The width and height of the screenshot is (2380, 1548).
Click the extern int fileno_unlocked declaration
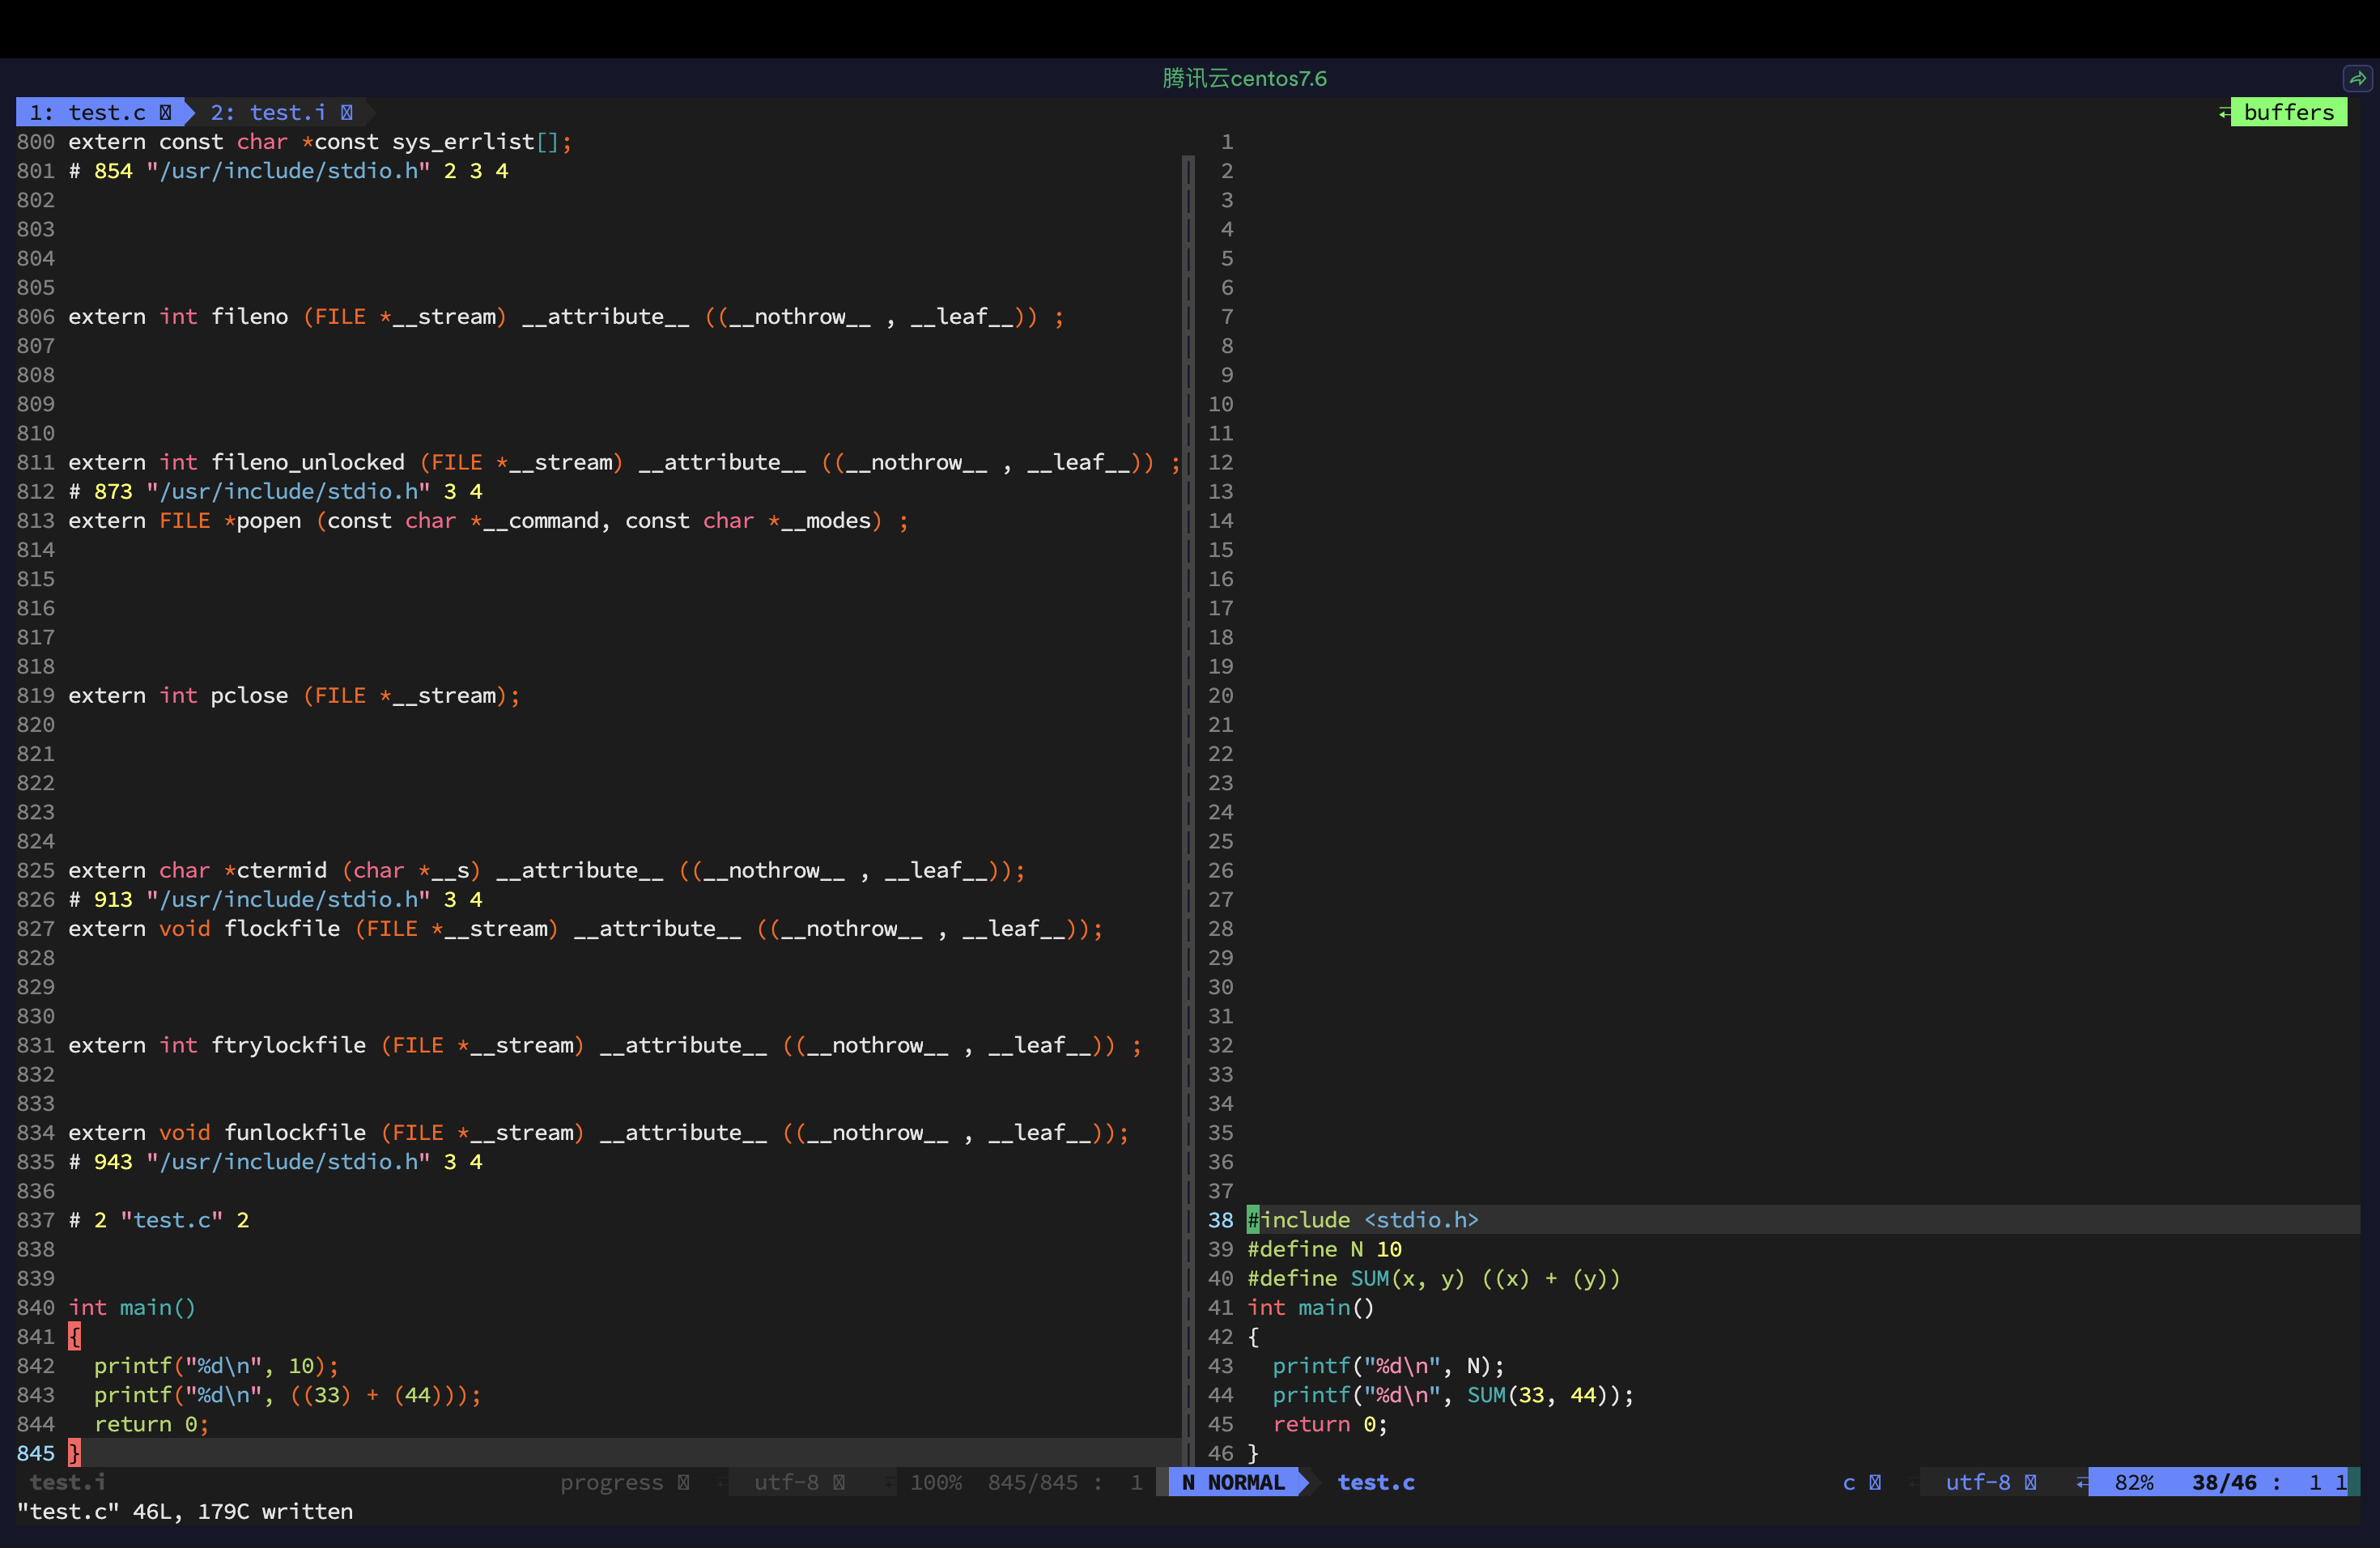click(x=624, y=462)
